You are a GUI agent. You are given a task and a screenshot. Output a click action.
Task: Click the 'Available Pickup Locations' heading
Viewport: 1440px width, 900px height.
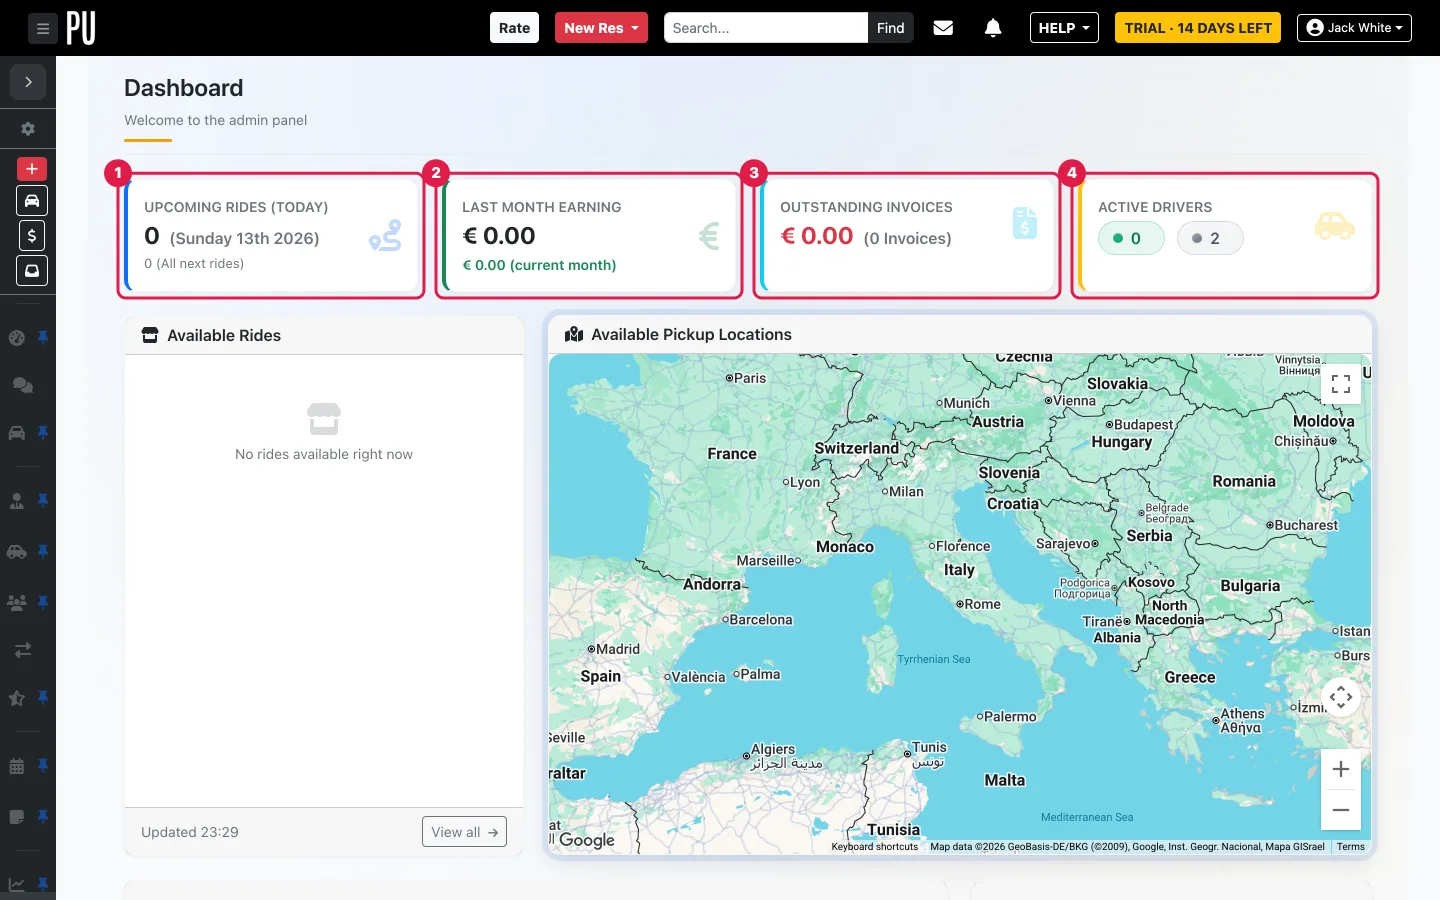pyautogui.click(x=691, y=335)
